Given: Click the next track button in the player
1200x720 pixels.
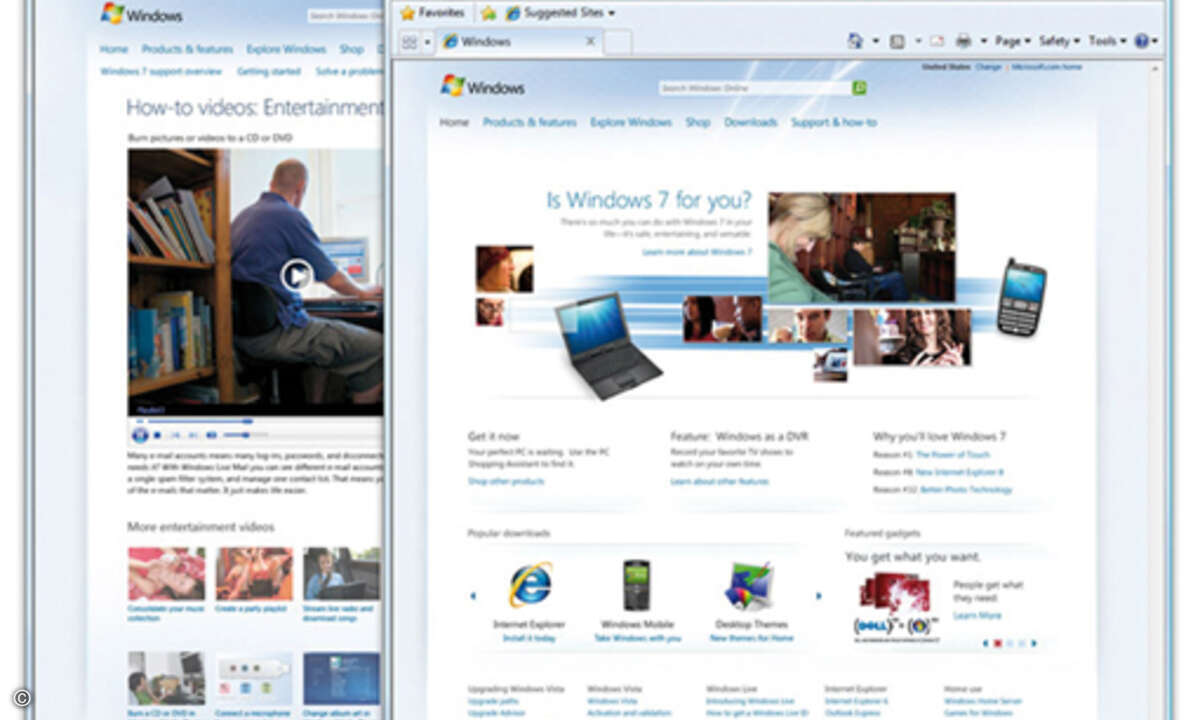Looking at the screenshot, I should click(x=193, y=435).
